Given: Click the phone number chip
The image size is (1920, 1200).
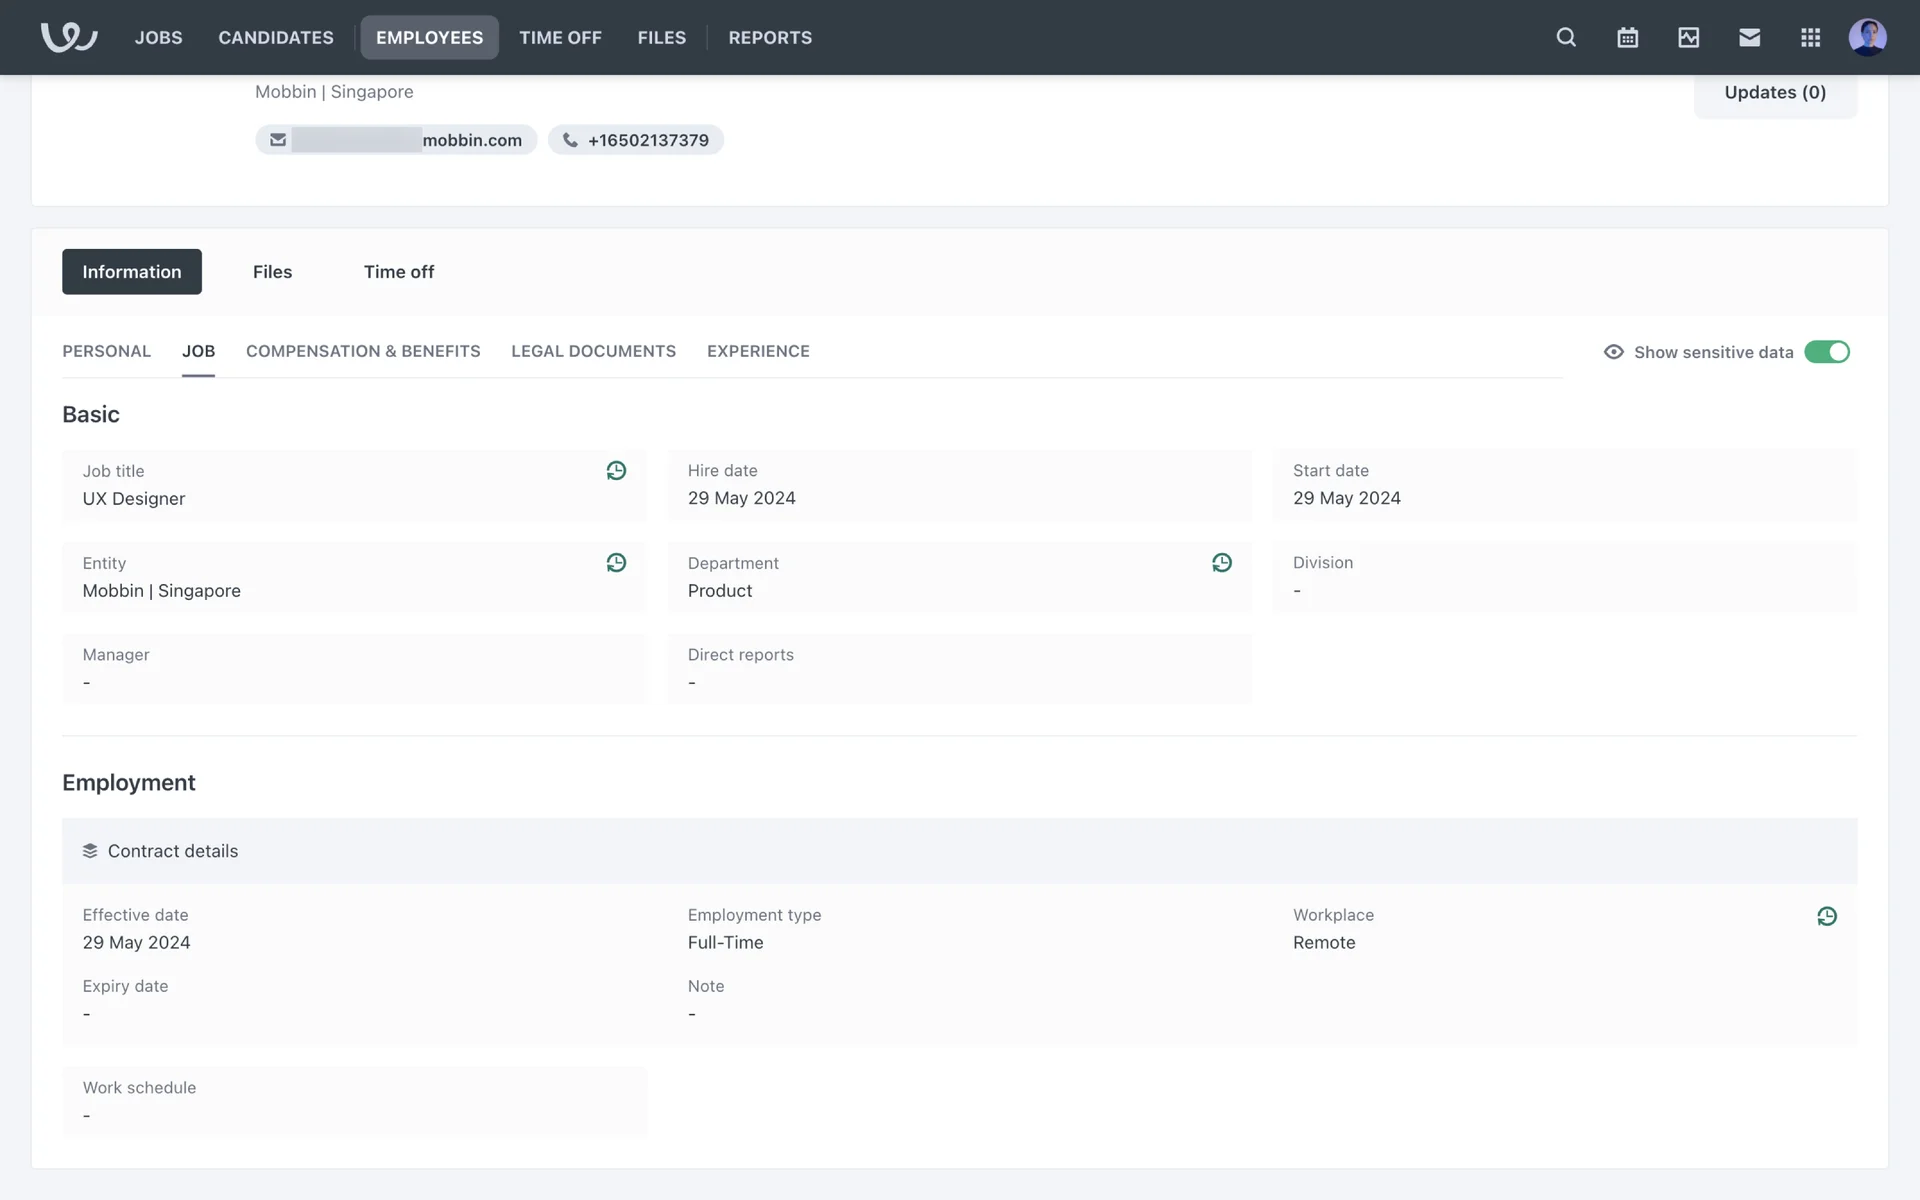Looking at the screenshot, I should pos(636,140).
